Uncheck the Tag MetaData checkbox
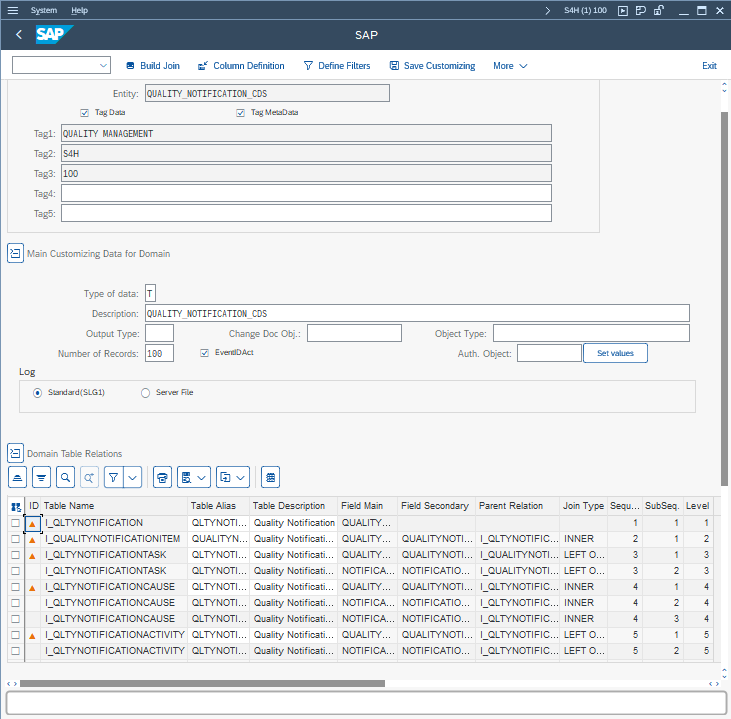Image resolution: width=731 pixels, height=719 pixels. point(241,113)
